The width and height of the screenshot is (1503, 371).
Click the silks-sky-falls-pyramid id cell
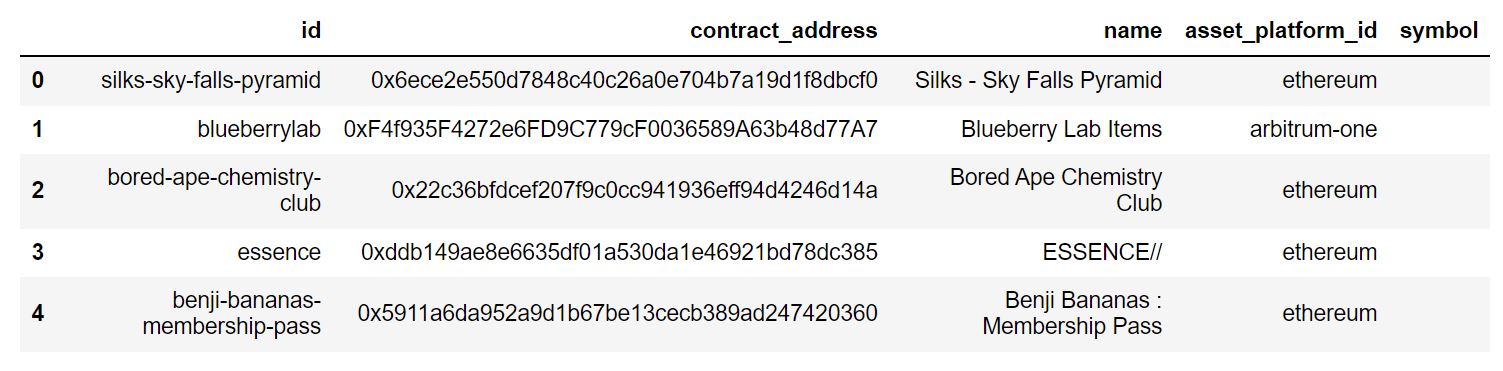(x=211, y=80)
